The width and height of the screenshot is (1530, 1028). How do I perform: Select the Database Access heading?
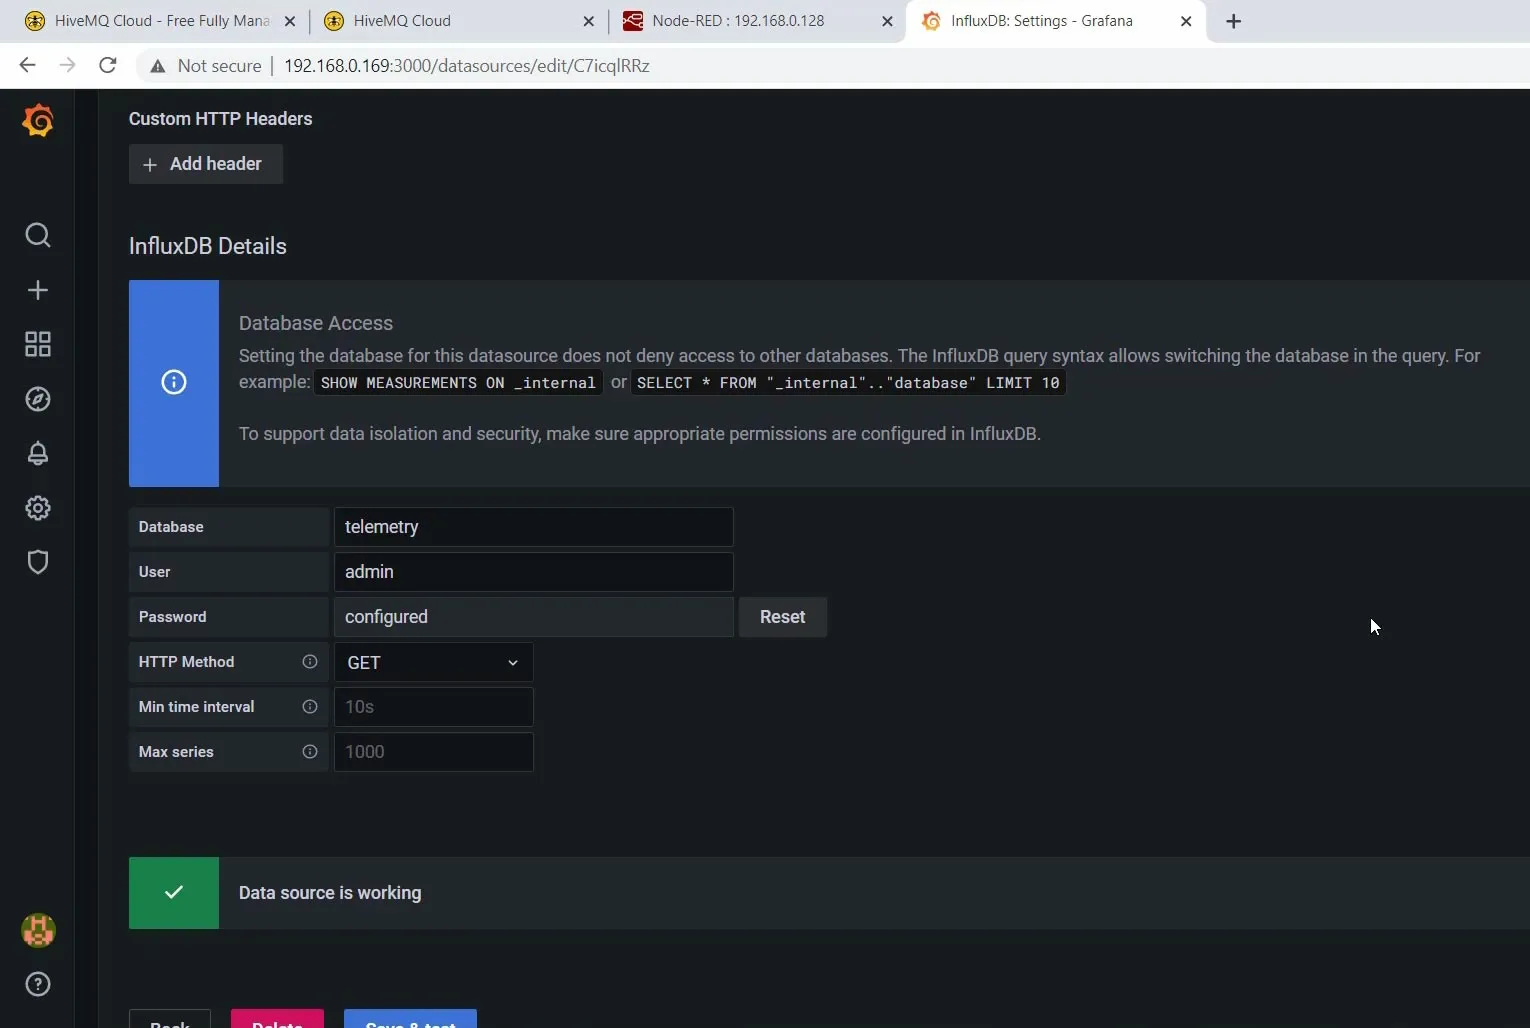(x=316, y=323)
